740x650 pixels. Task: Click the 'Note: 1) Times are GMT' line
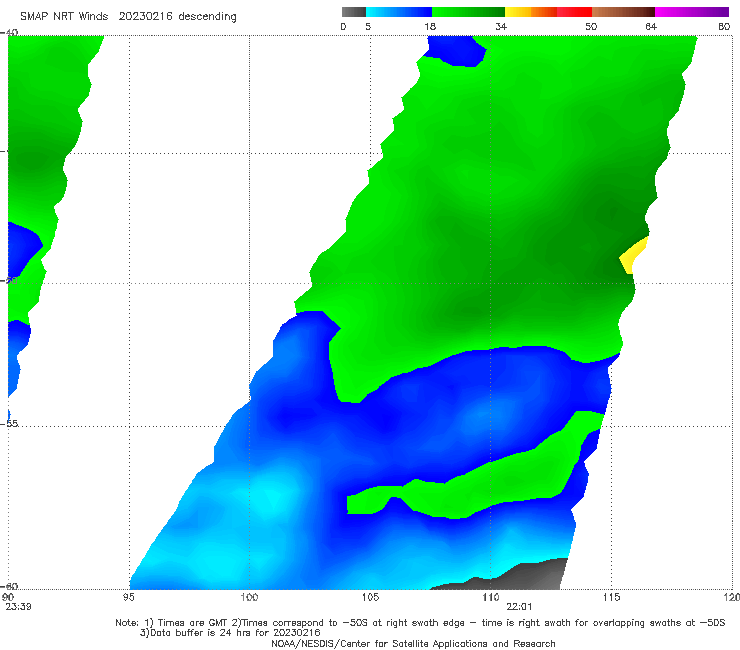click(x=420, y=623)
